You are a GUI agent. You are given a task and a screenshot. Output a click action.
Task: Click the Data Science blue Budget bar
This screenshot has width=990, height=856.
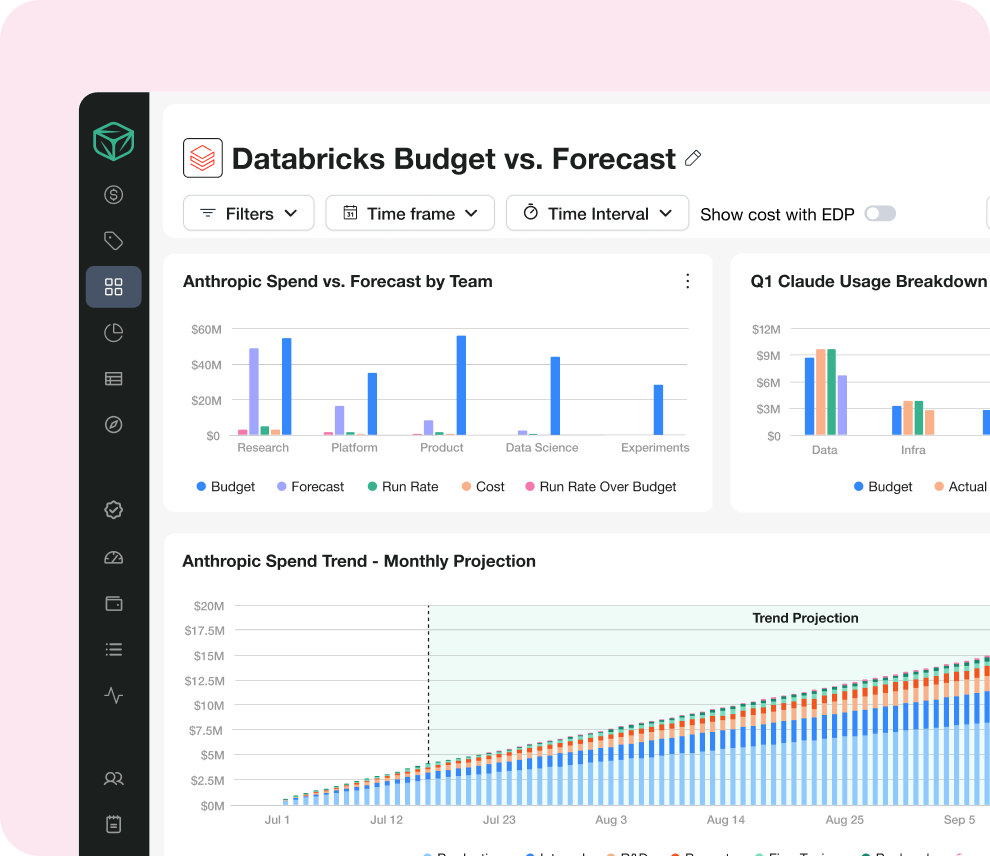pos(555,396)
